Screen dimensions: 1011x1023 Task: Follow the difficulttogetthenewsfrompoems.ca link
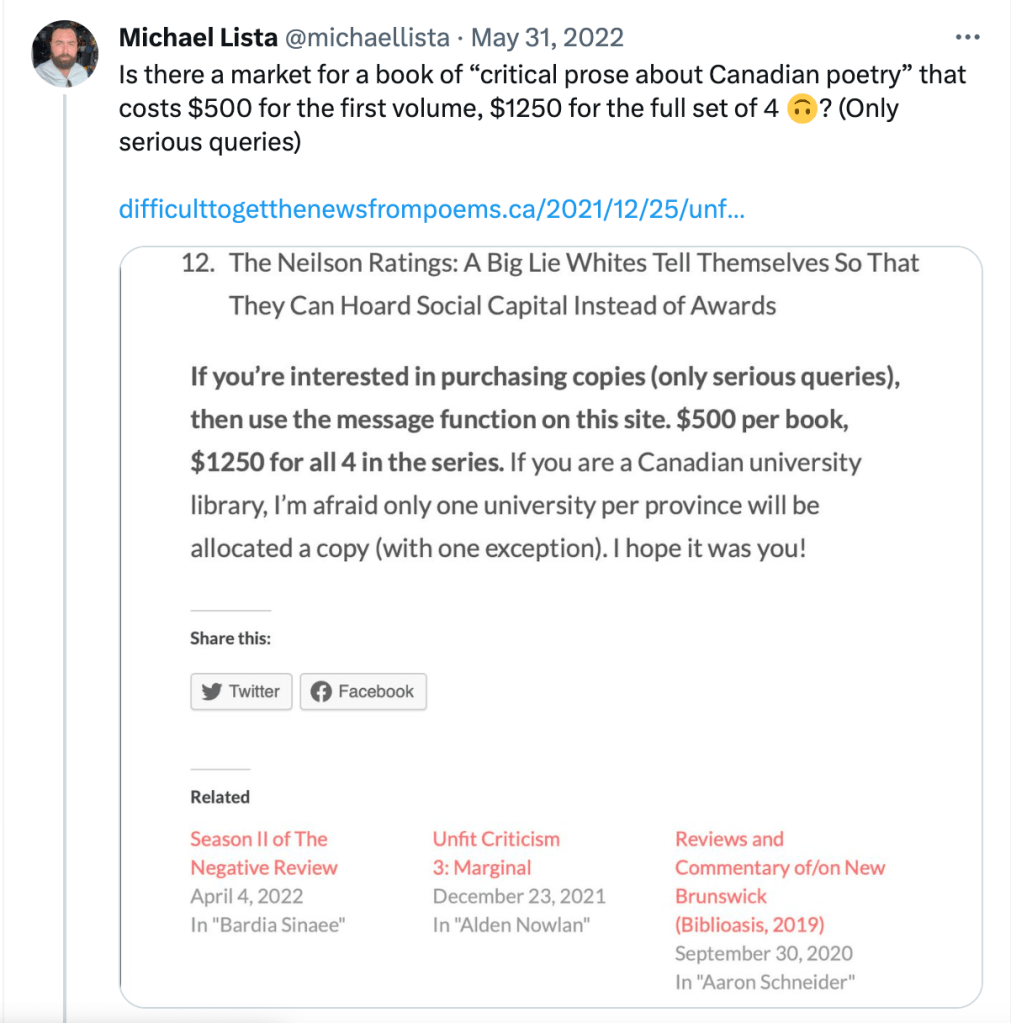[x=430, y=210]
